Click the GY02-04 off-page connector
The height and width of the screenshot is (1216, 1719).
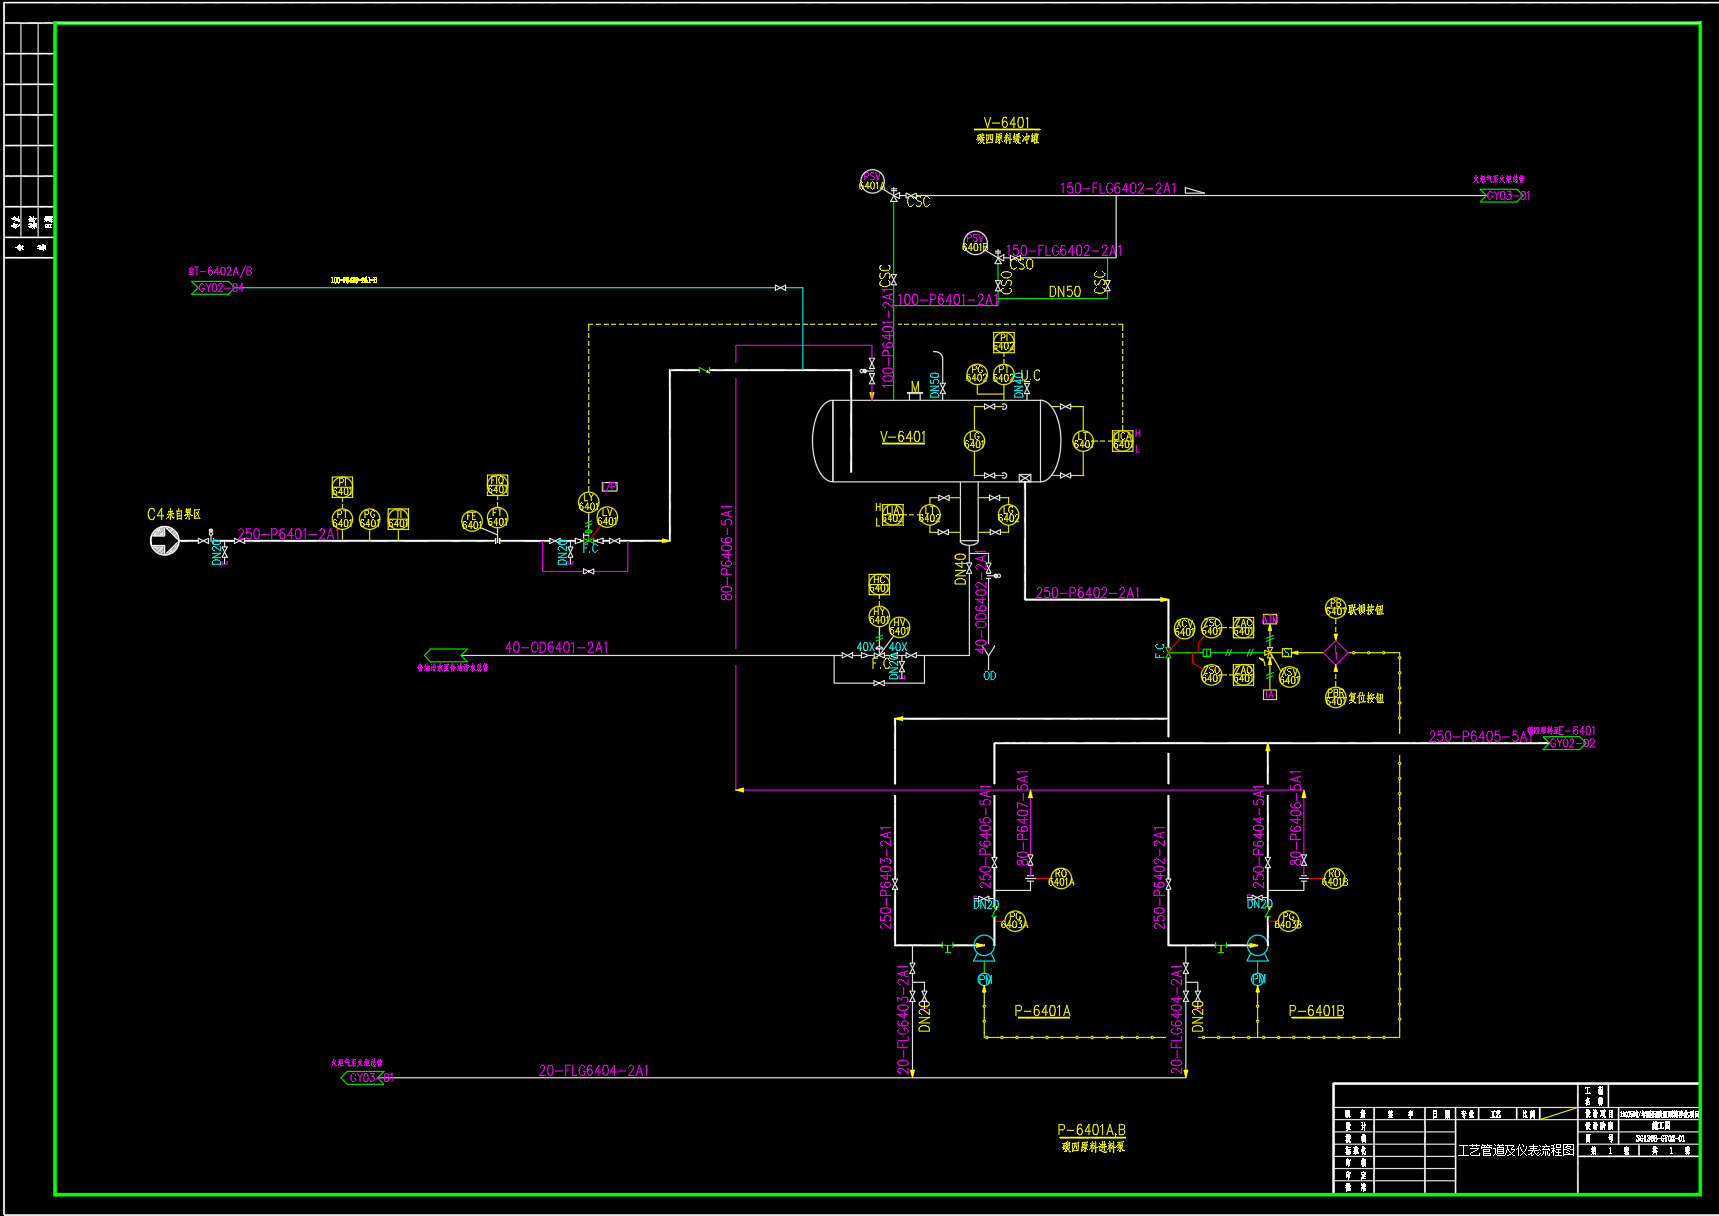pyautogui.click(x=218, y=288)
